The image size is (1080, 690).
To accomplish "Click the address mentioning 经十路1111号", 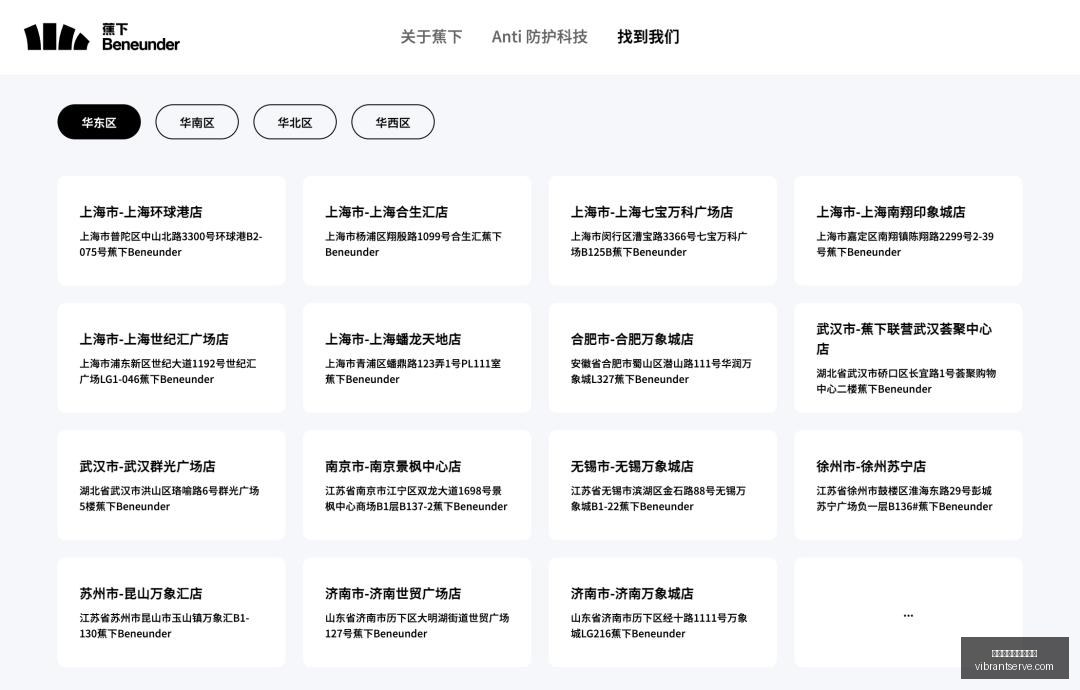I will 659,626.
